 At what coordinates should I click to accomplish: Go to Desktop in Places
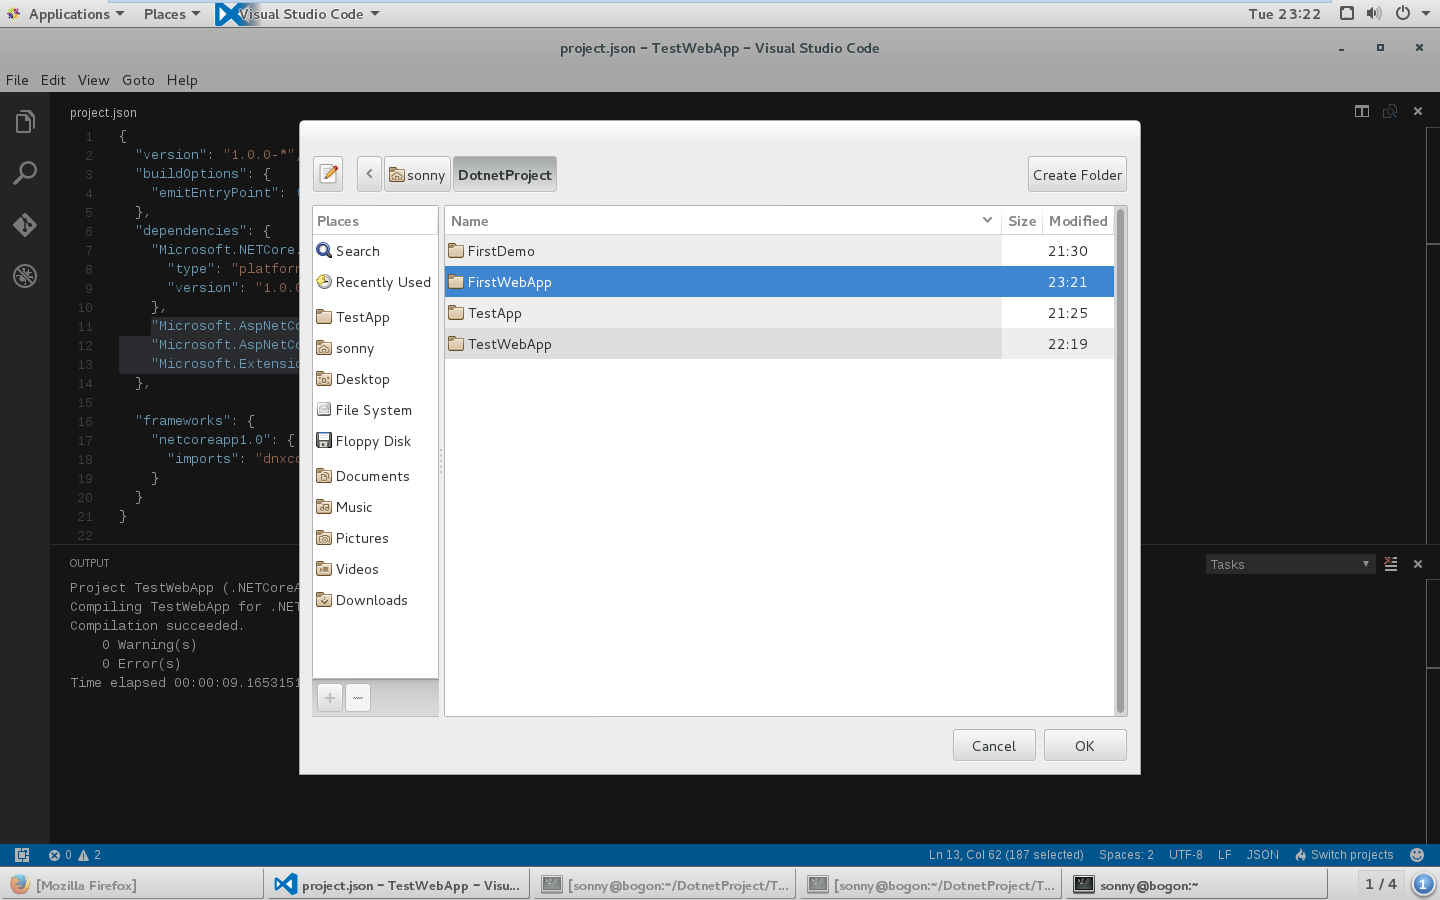pyautogui.click(x=375, y=379)
